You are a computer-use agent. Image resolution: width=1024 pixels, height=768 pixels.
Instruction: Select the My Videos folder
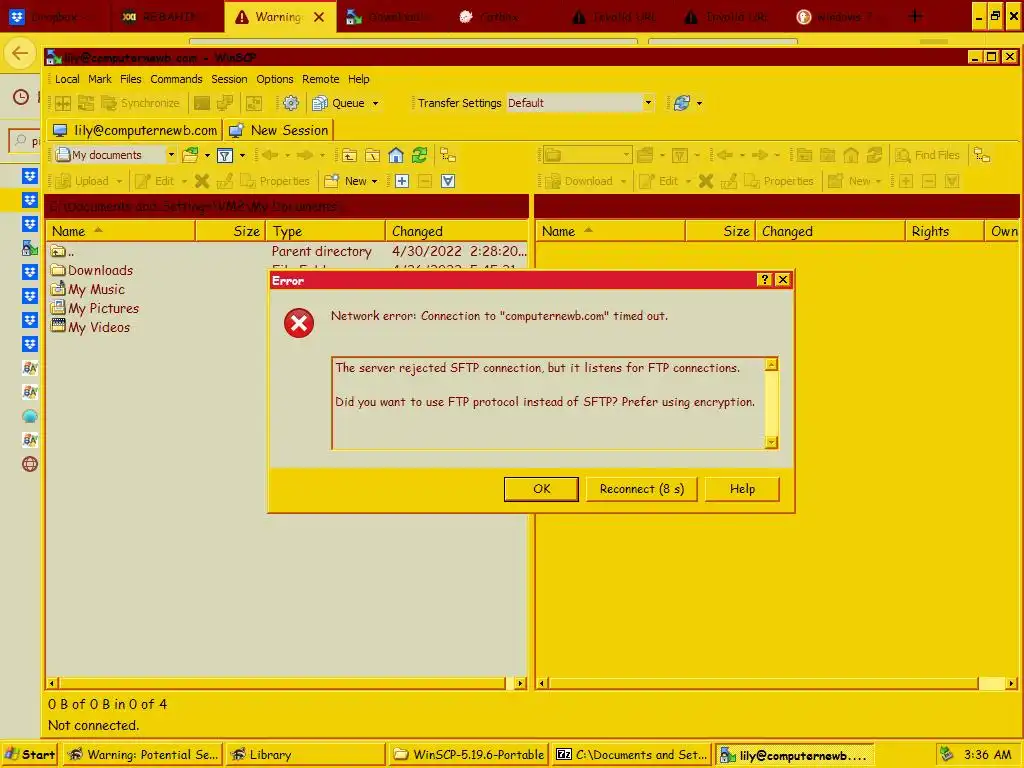[x=91, y=327]
